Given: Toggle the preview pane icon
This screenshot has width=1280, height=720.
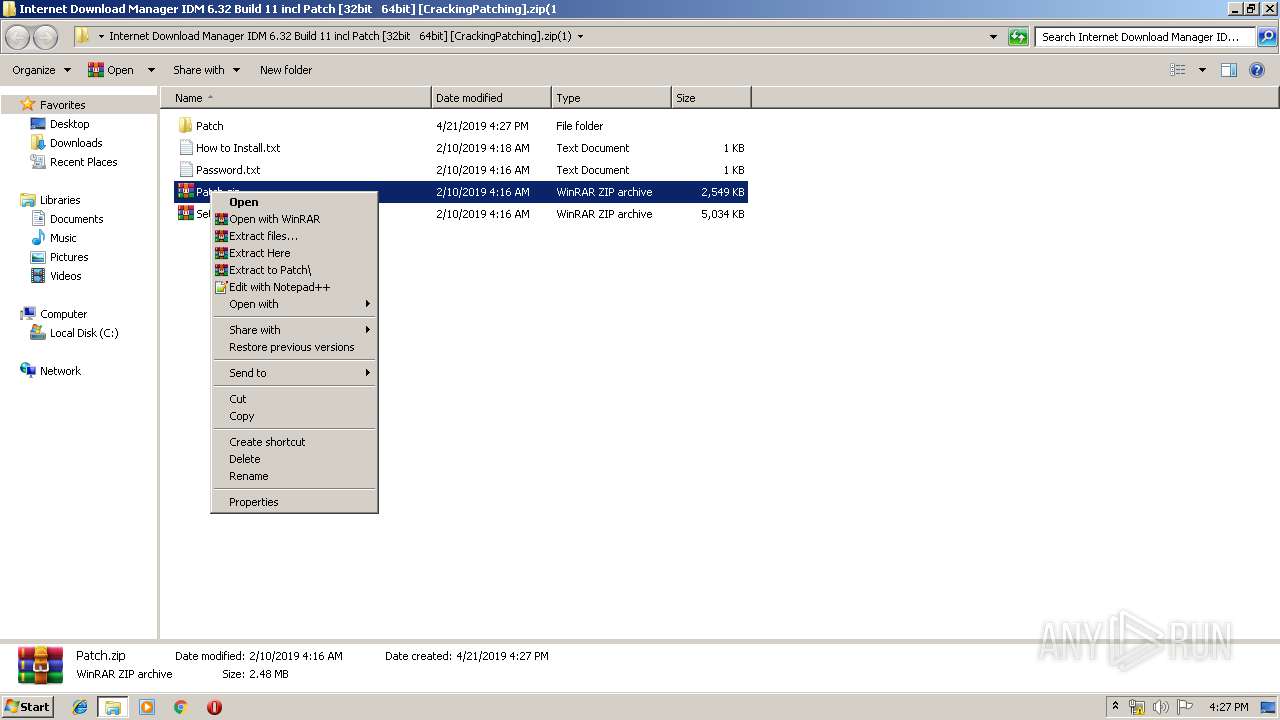Looking at the screenshot, I should coord(1229,70).
